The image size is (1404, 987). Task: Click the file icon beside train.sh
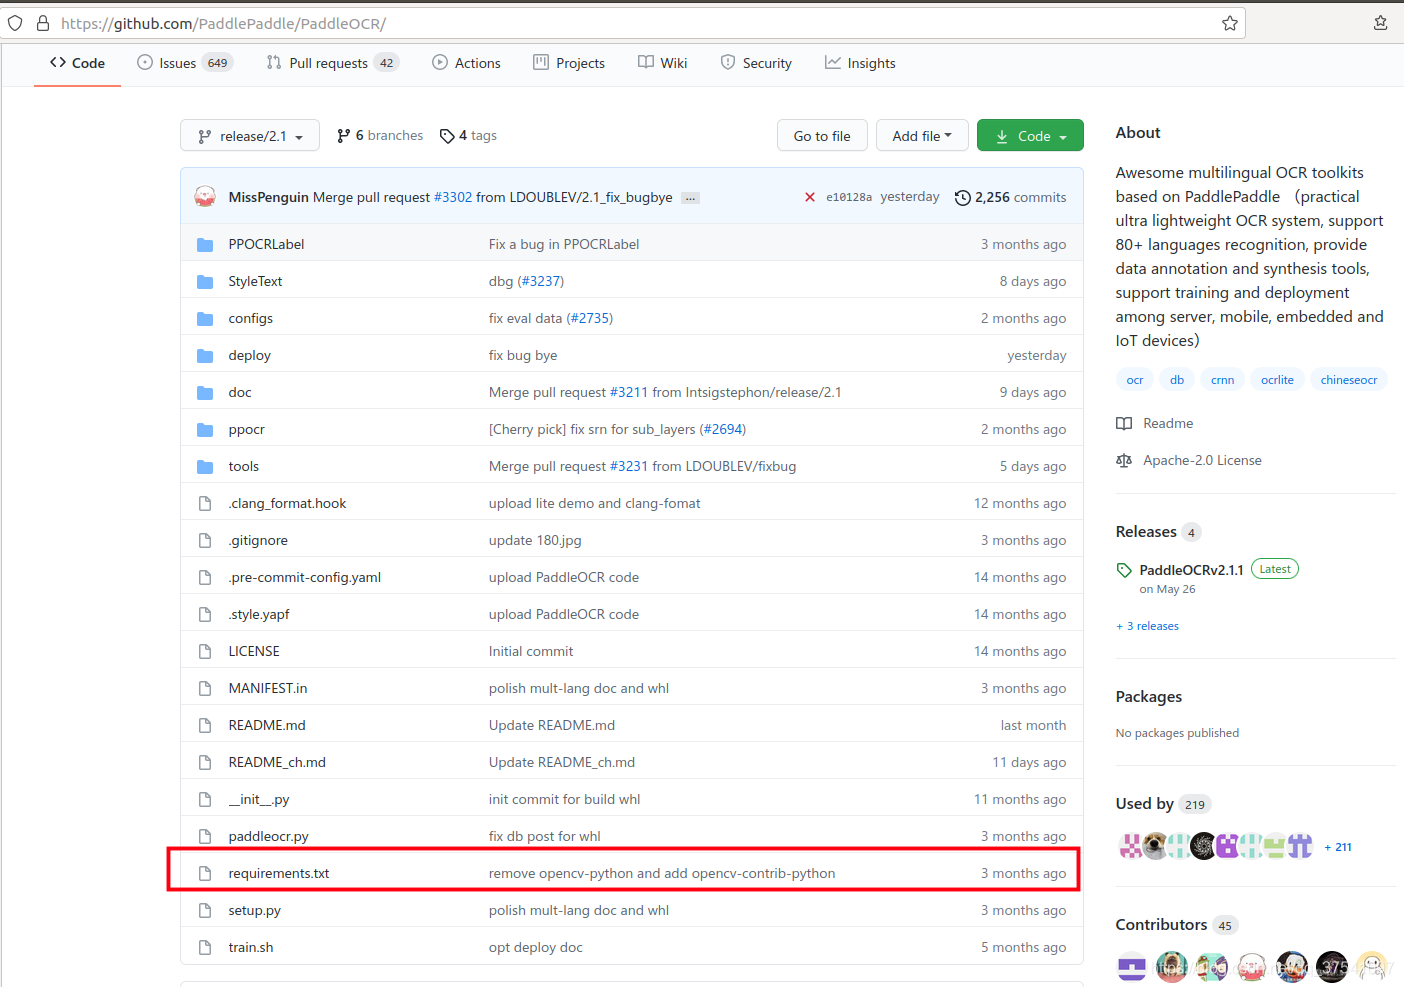[205, 947]
